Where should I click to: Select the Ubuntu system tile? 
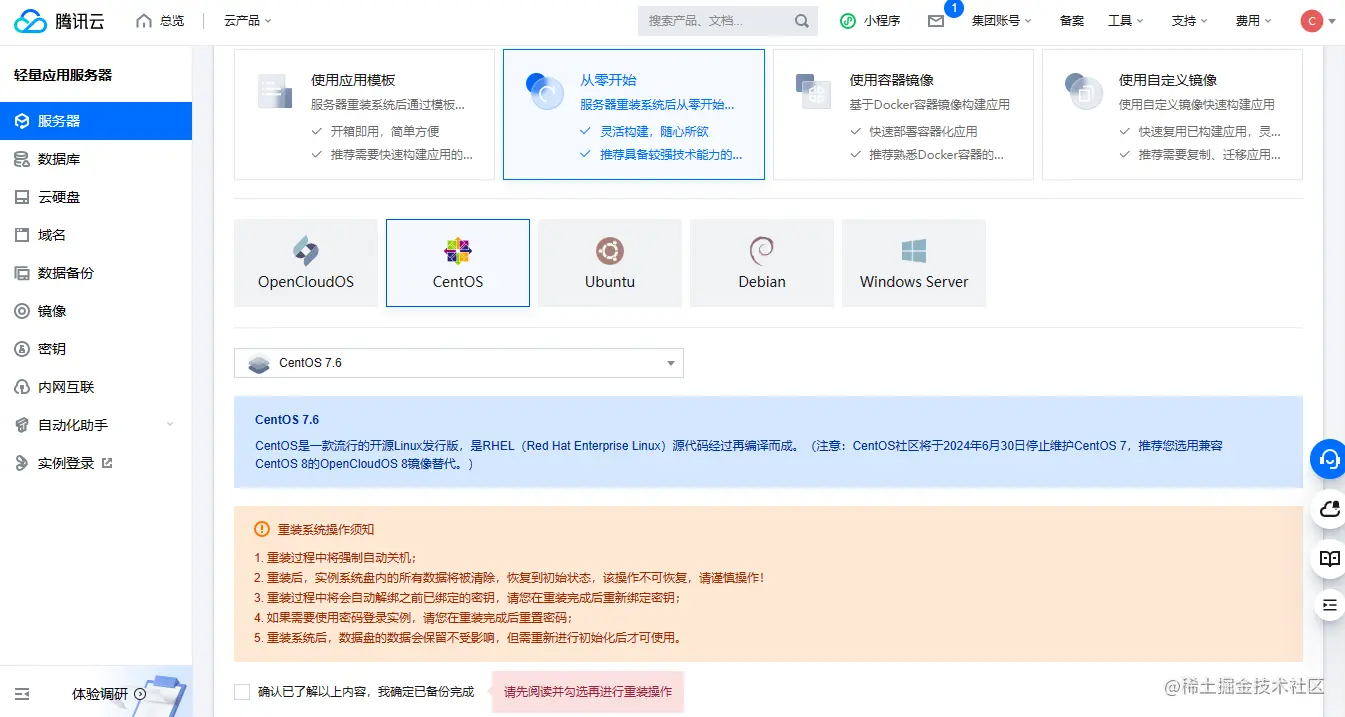point(610,263)
